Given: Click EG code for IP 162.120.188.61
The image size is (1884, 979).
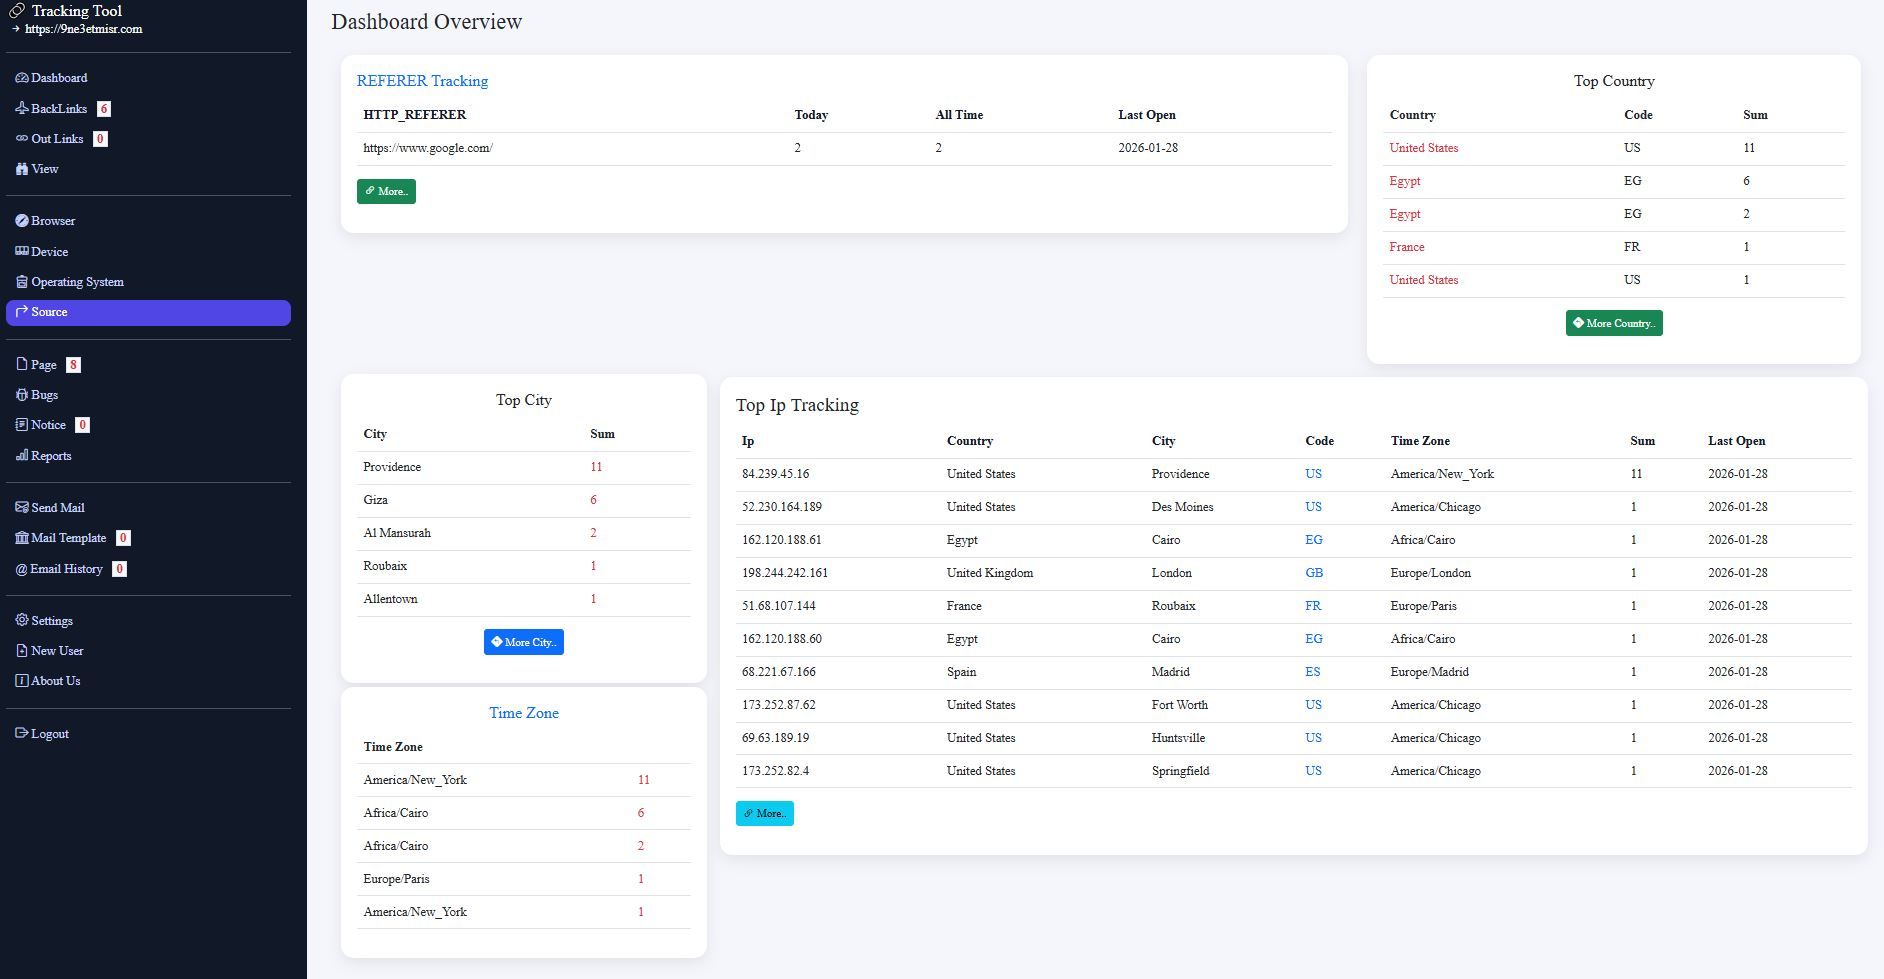Looking at the screenshot, I should pyautogui.click(x=1314, y=540).
